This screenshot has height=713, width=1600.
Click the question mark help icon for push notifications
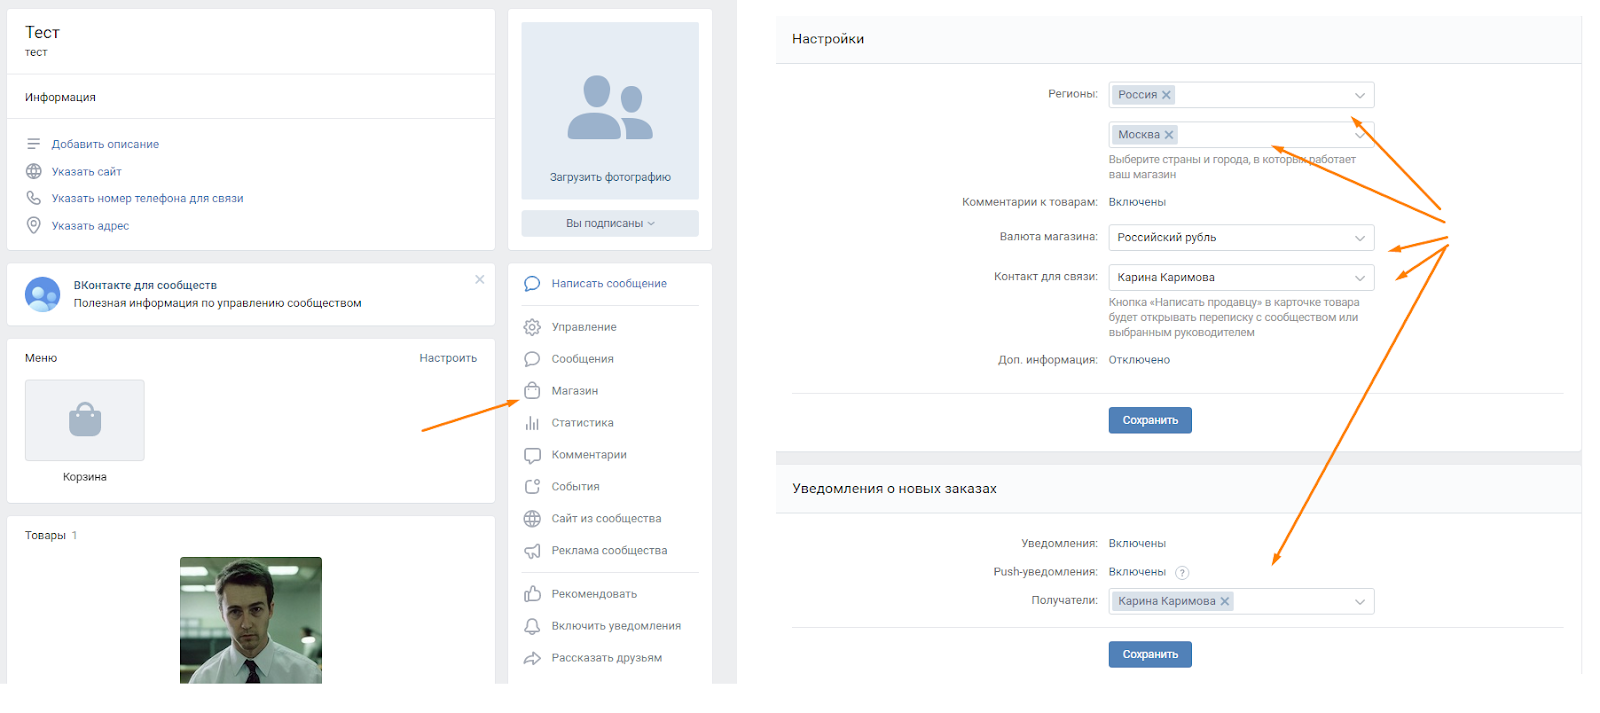click(x=1182, y=573)
